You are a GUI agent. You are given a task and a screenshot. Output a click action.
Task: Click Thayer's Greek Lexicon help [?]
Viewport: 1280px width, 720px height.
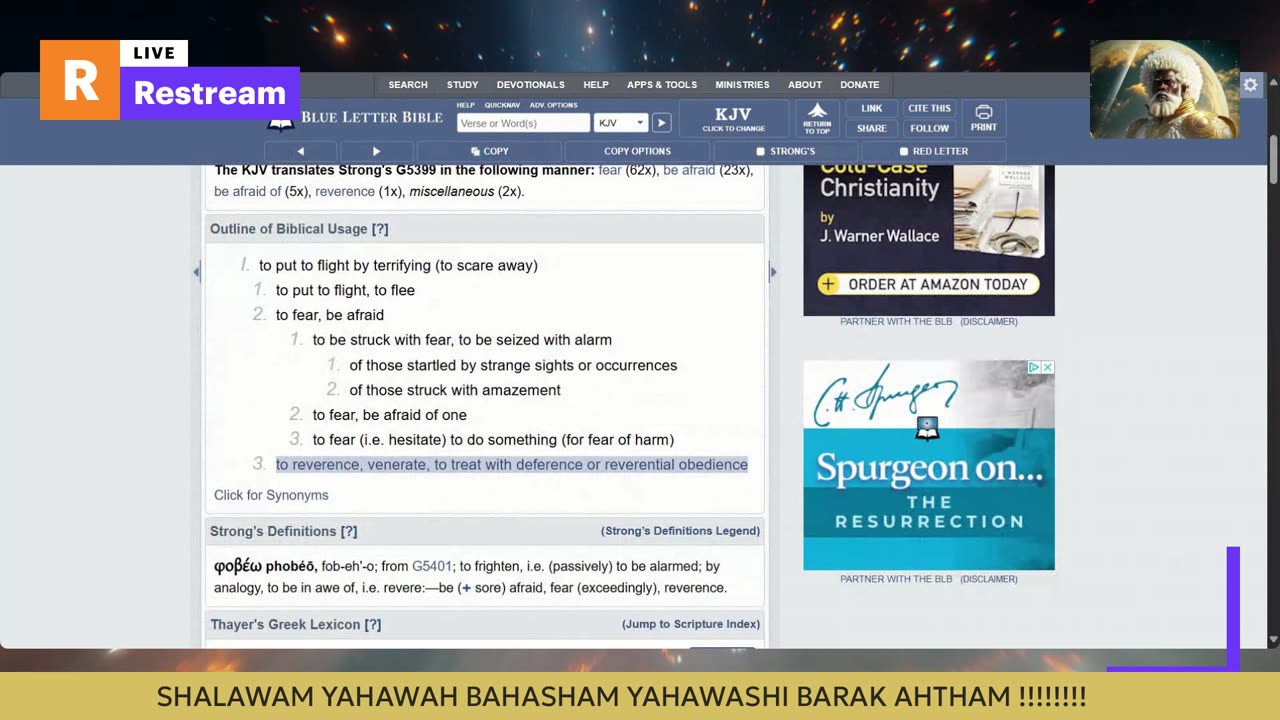point(373,624)
